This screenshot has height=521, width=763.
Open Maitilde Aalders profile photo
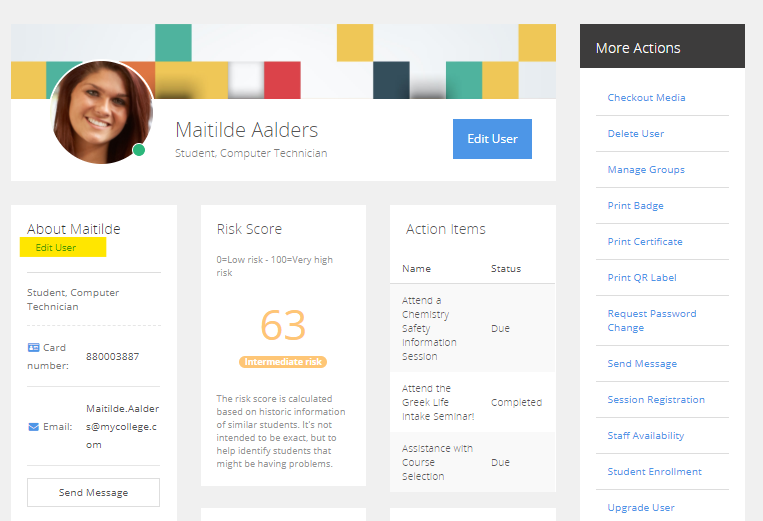click(102, 112)
